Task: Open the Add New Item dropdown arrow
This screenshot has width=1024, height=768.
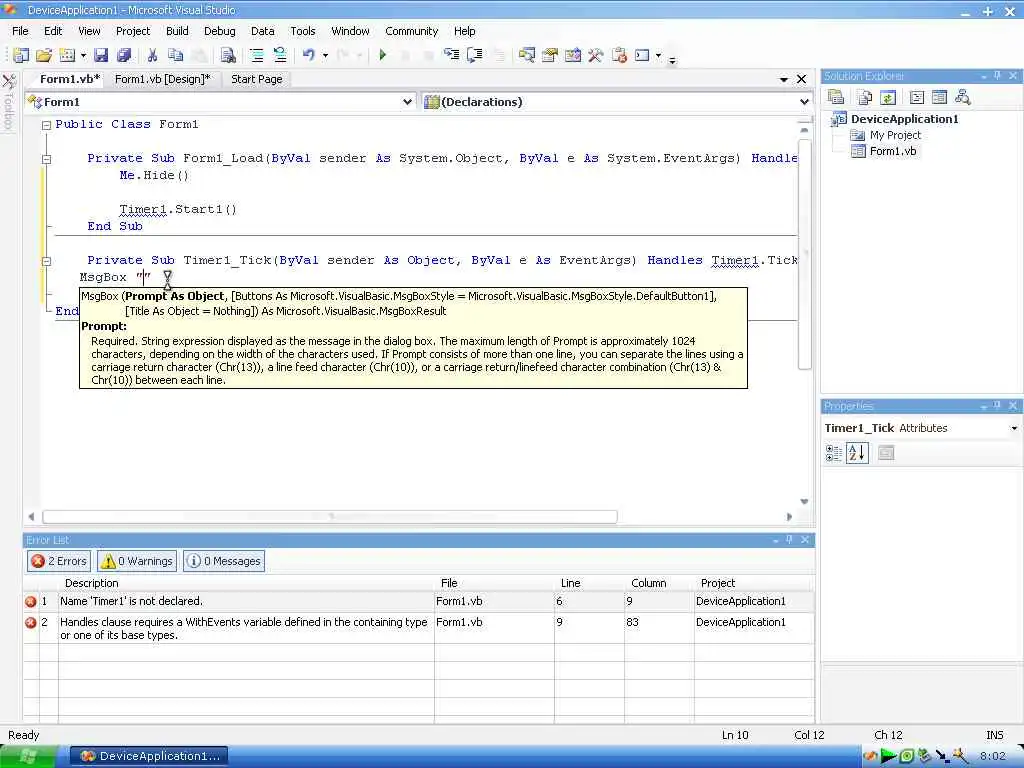Action: [83, 56]
